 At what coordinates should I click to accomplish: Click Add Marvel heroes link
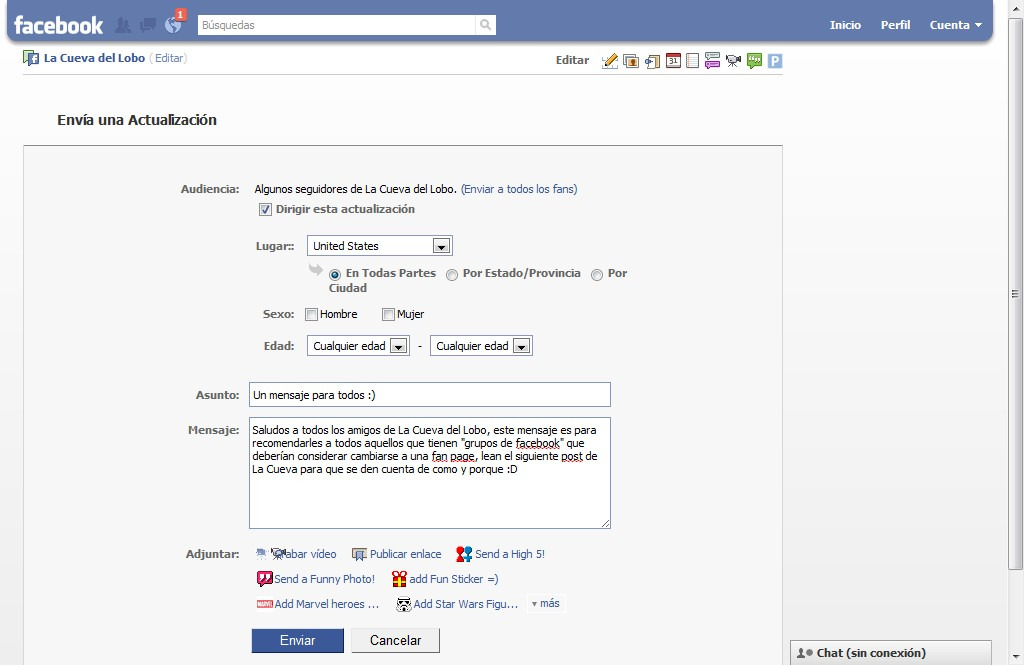[327, 604]
